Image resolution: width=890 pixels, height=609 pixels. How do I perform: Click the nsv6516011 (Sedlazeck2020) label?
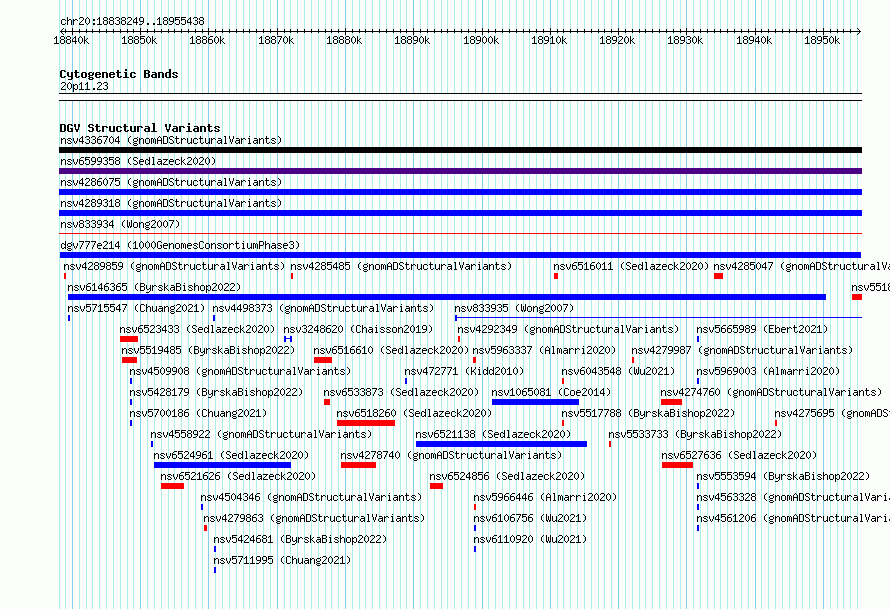pos(631,266)
